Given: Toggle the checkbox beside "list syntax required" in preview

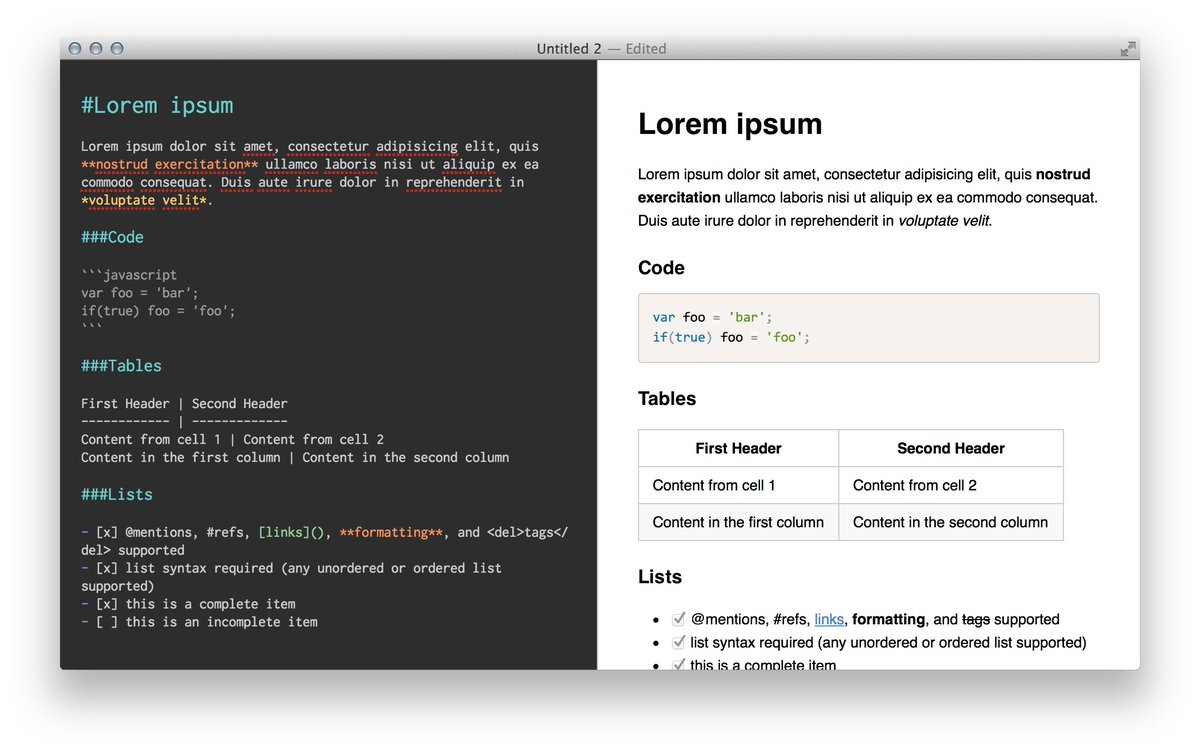Looking at the screenshot, I should [x=679, y=642].
